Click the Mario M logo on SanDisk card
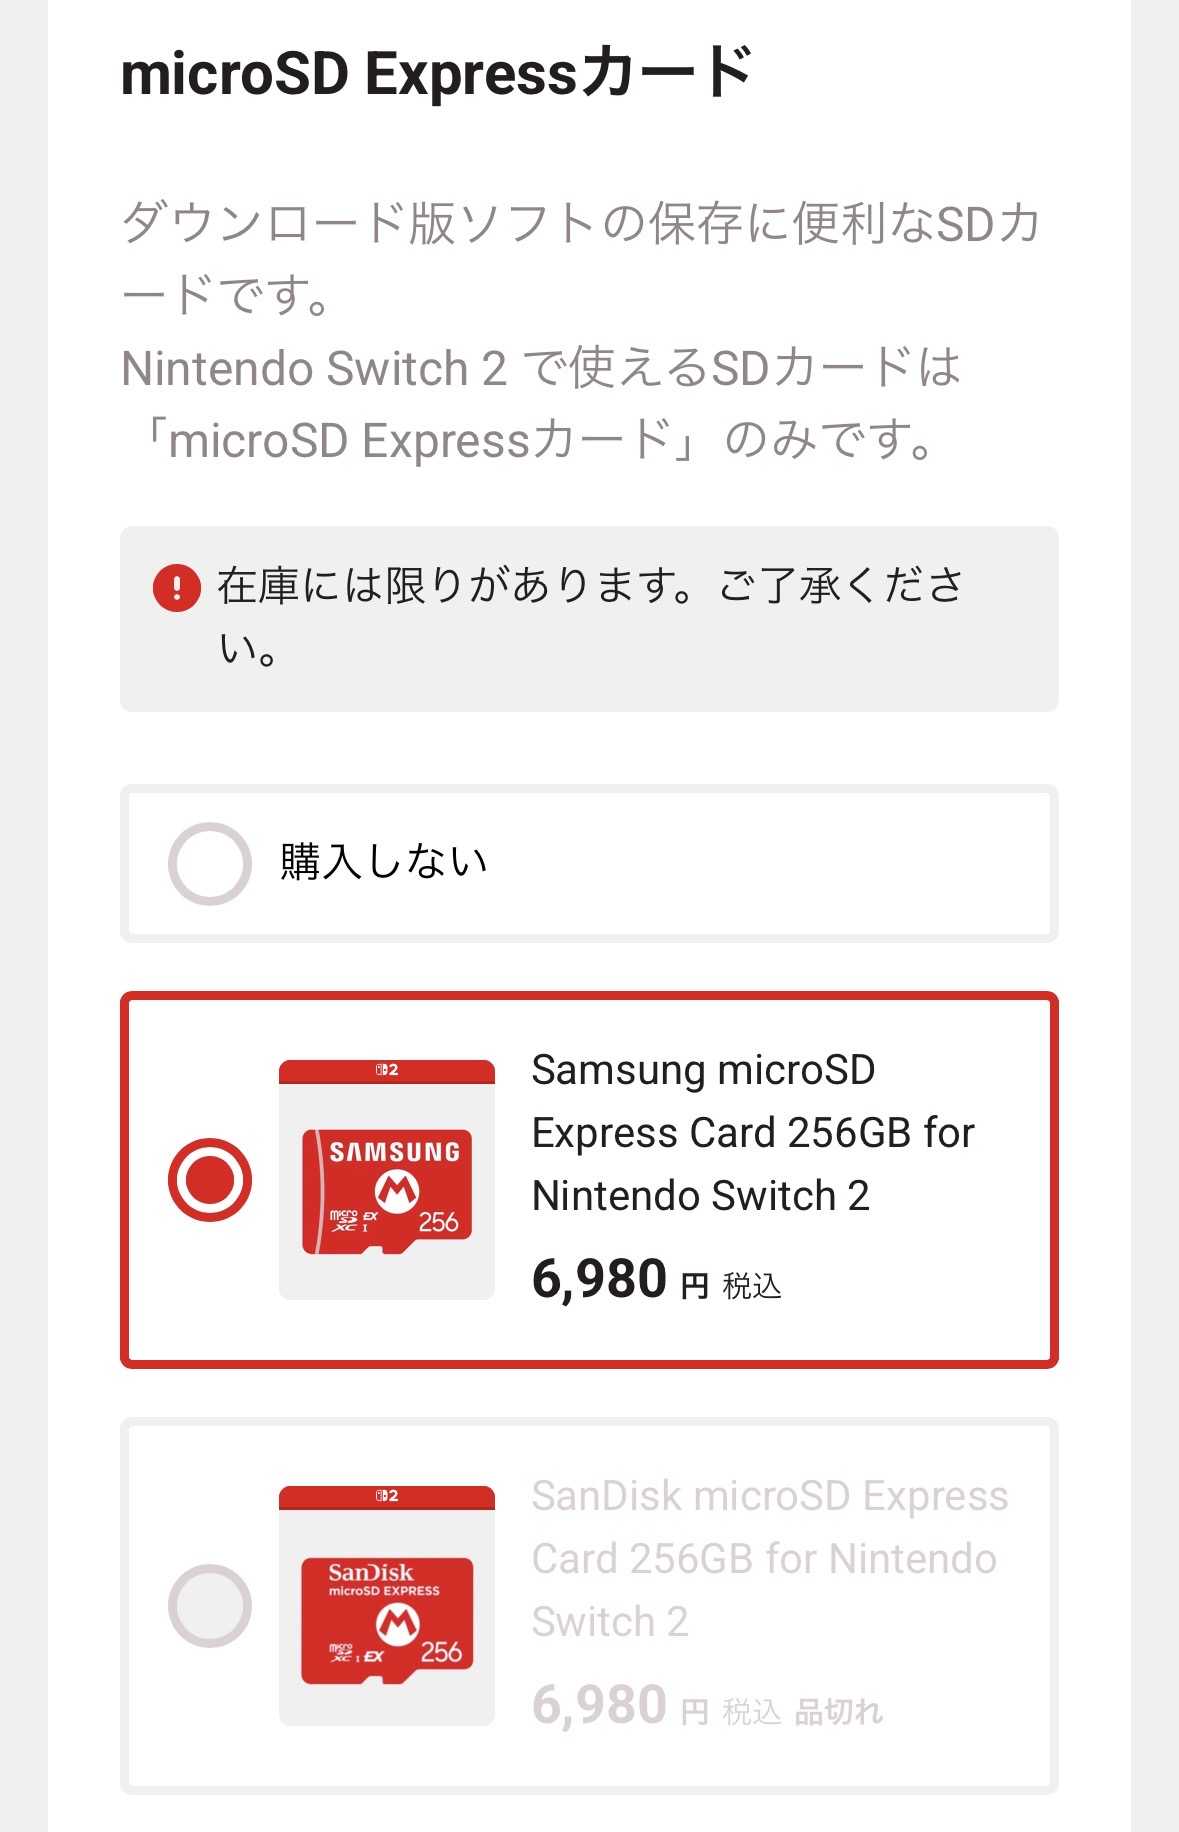 [x=397, y=1623]
